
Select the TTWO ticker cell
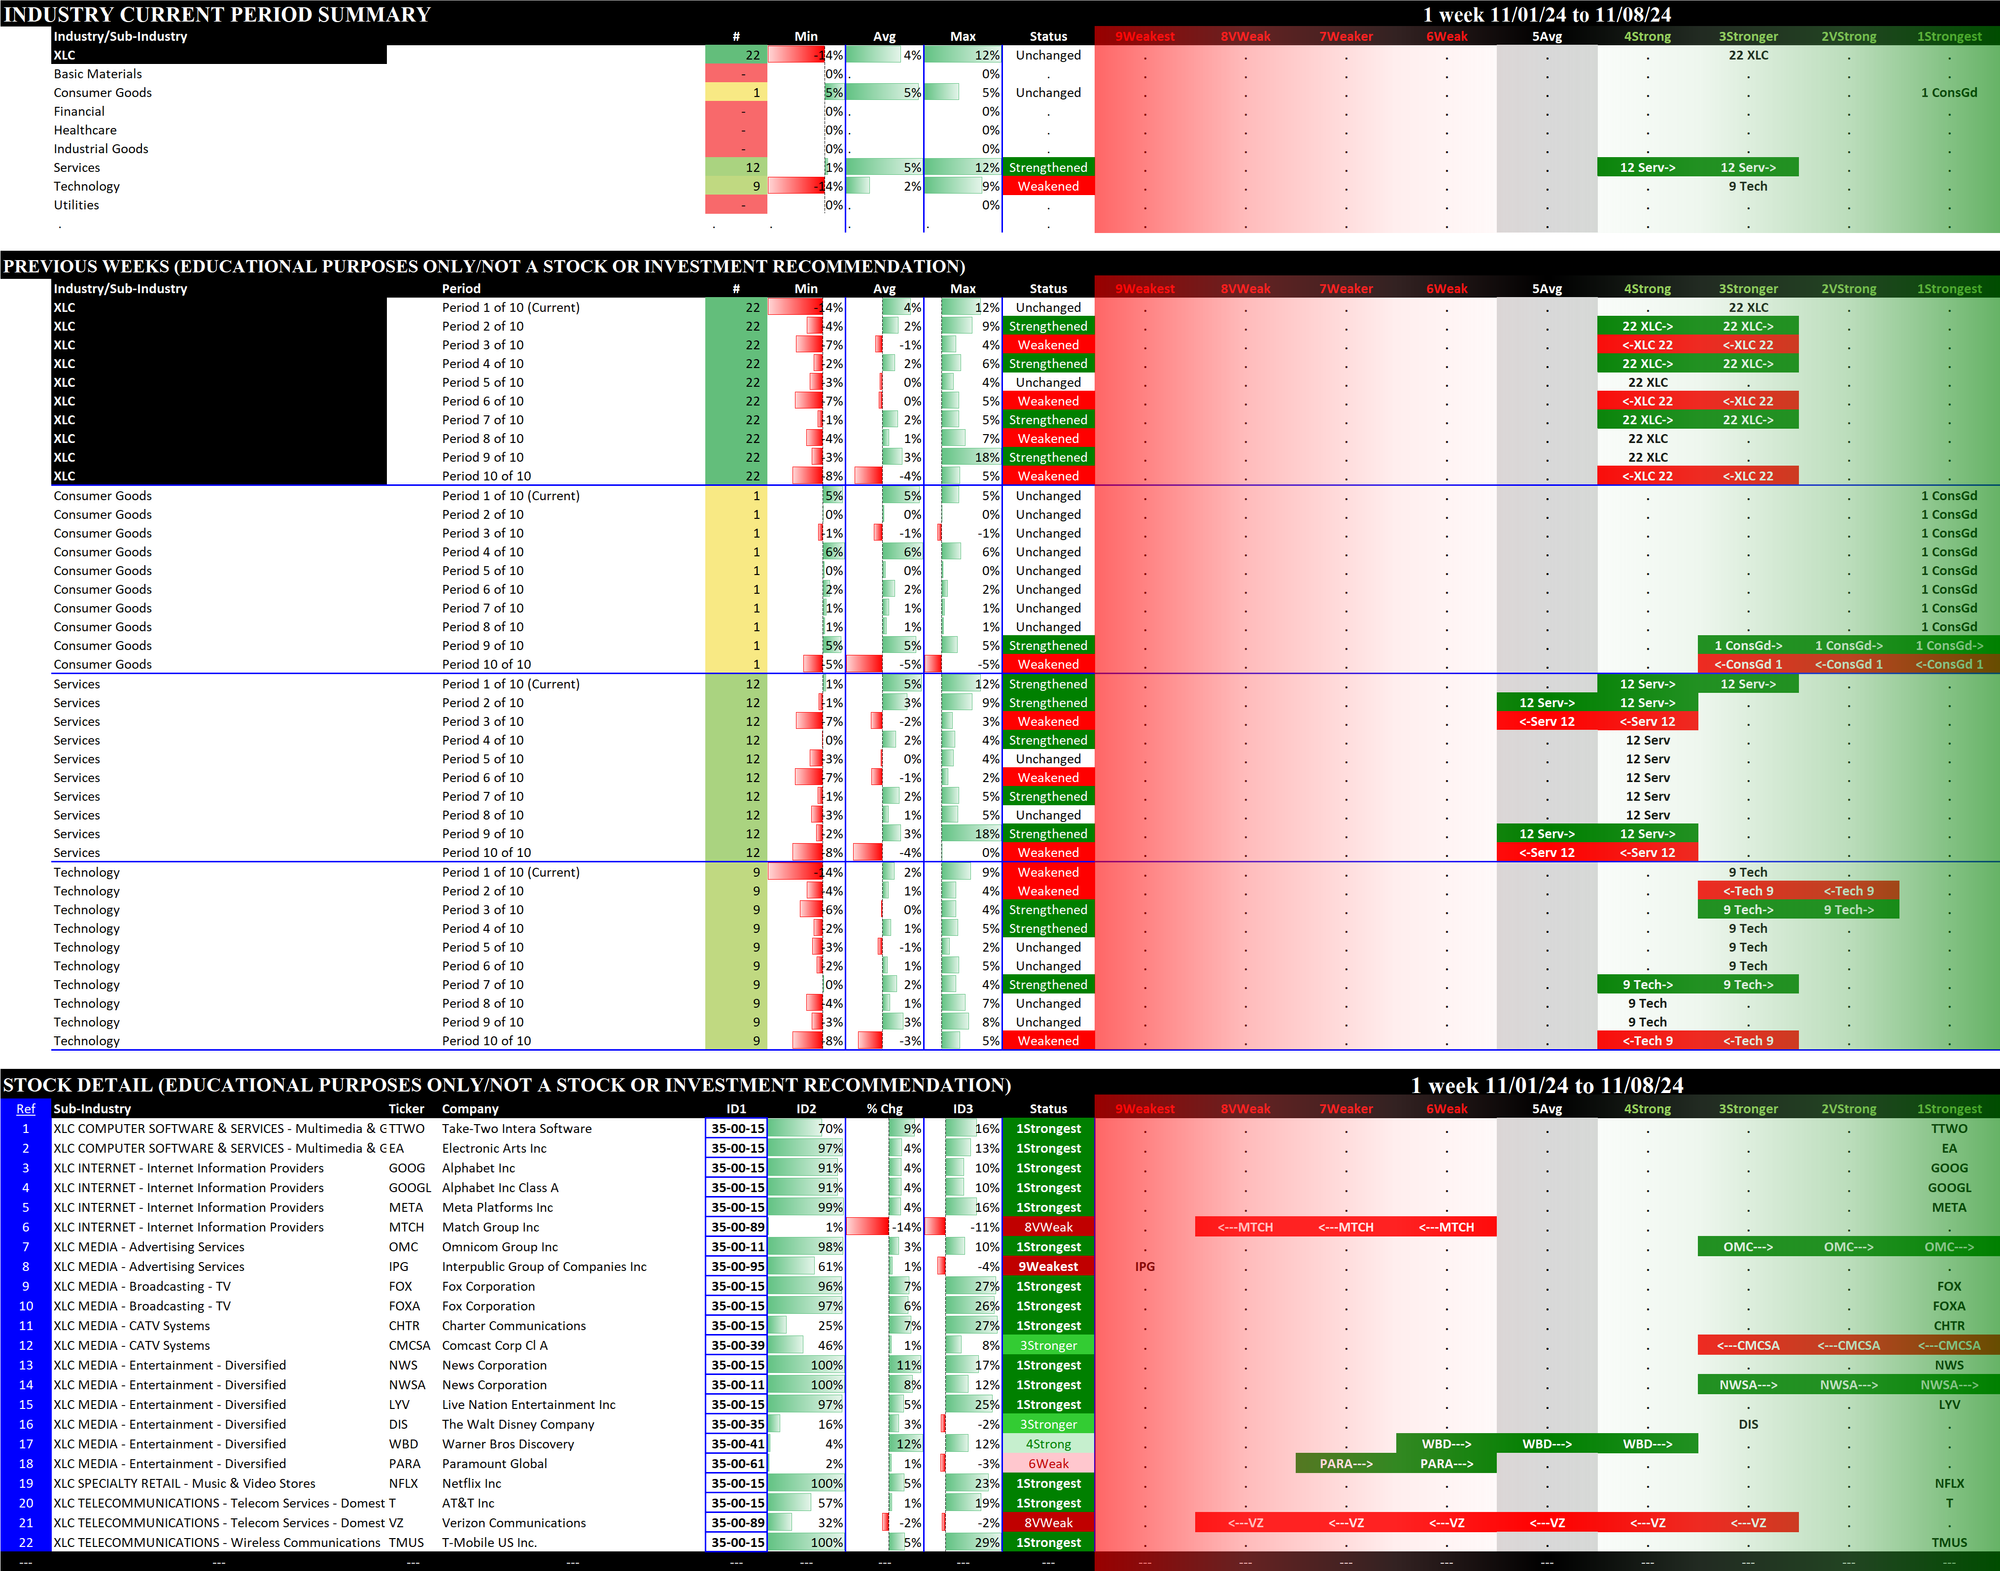click(x=408, y=1129)
